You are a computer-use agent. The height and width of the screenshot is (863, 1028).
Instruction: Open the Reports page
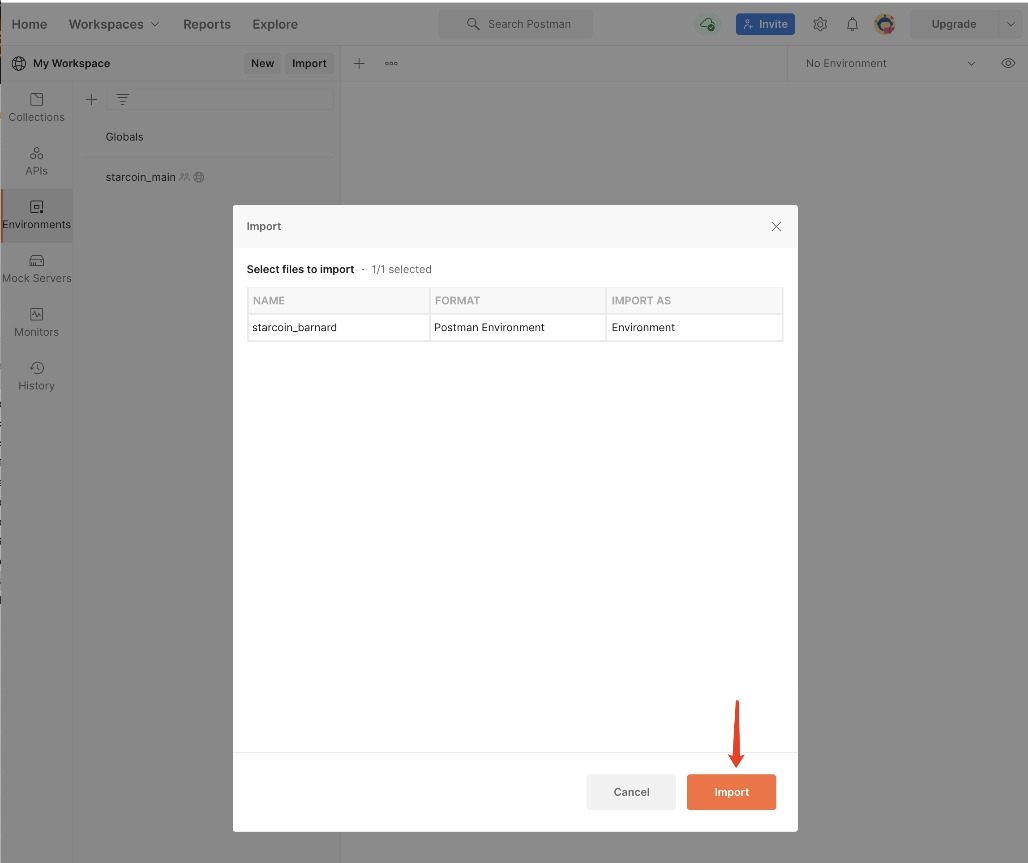pos(207,24)
